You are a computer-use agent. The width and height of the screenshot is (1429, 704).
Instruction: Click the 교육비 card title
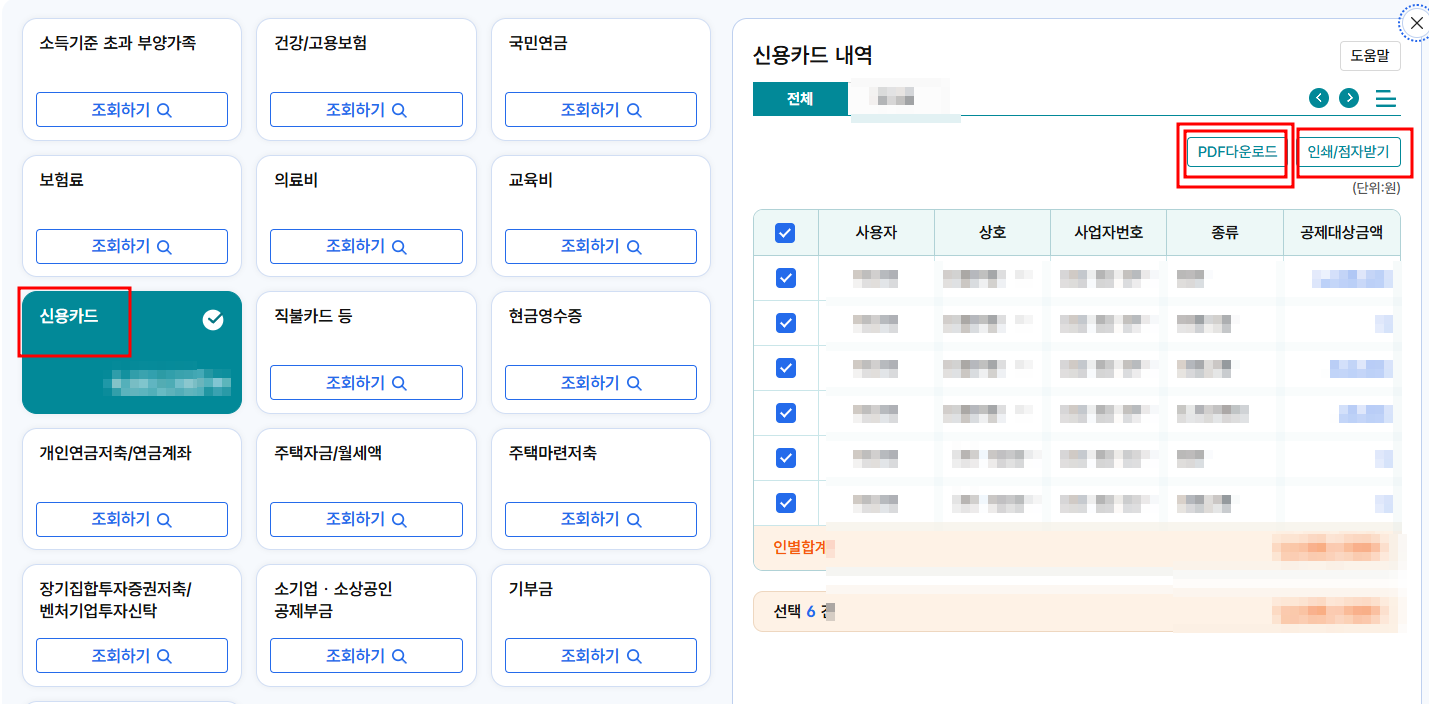[x=531, y=181]
